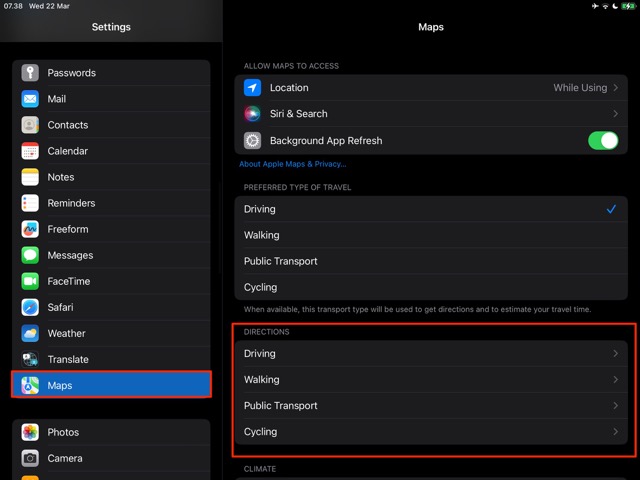Tap the Photos flower icon
Image resolution: width=640 pixels, height=480 pixels.
click(x=30, y=432)
